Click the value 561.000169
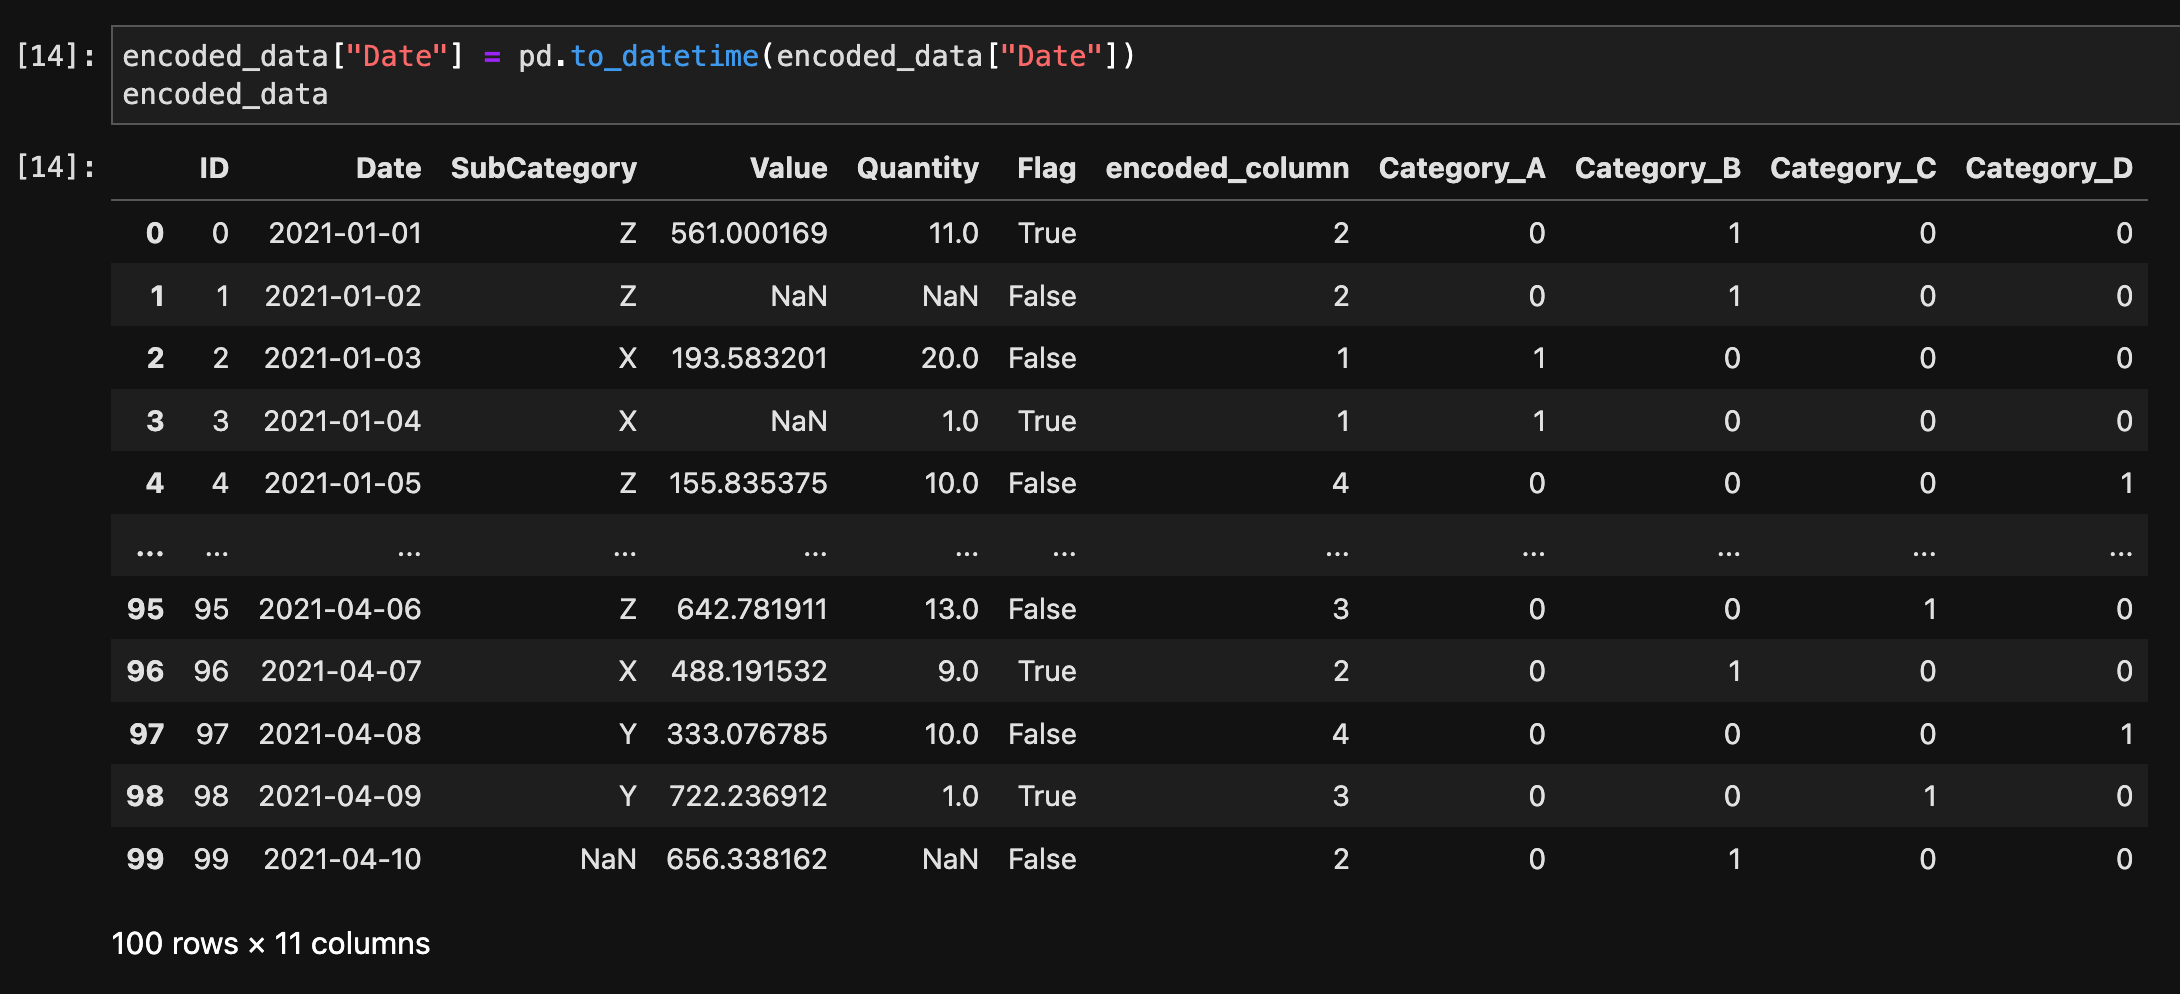2180x994 pixels. (749, 233)
